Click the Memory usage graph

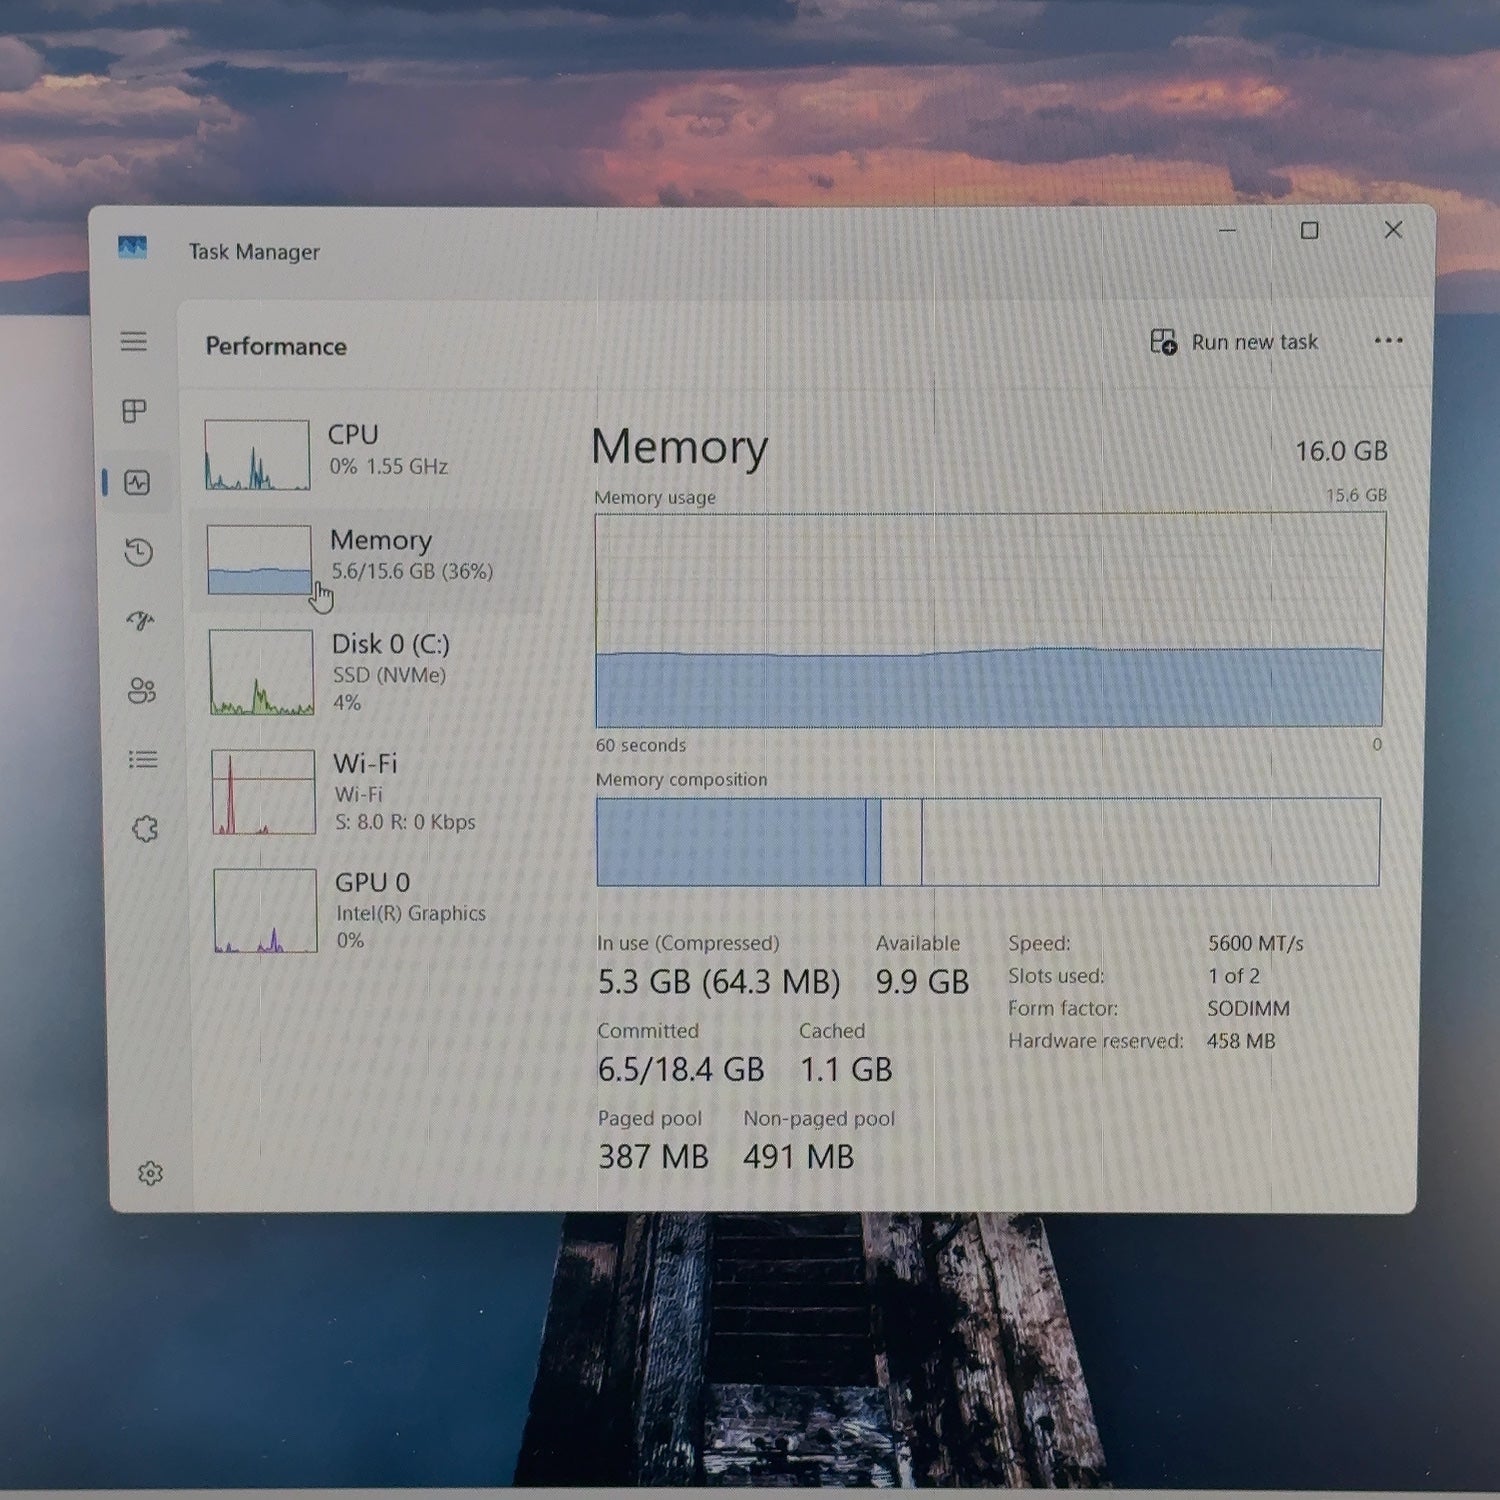click(x=990, y=620)
